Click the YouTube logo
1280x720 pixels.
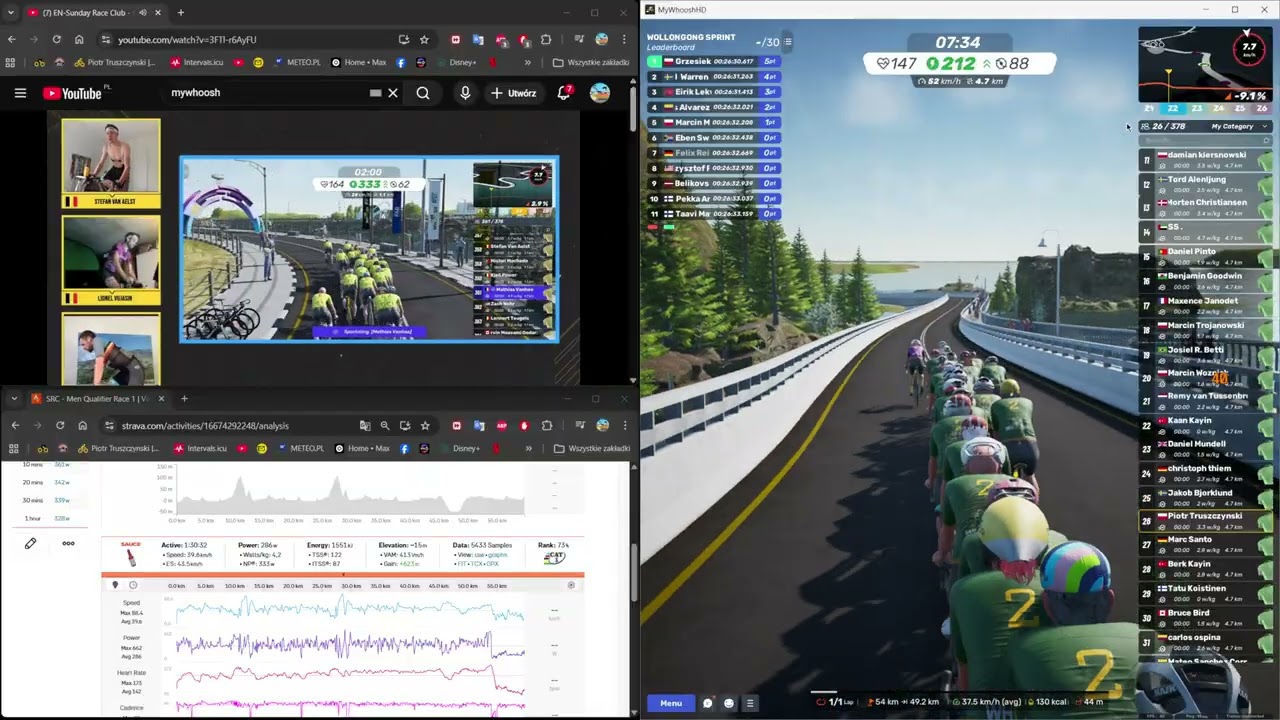click(x=72, y=93)
